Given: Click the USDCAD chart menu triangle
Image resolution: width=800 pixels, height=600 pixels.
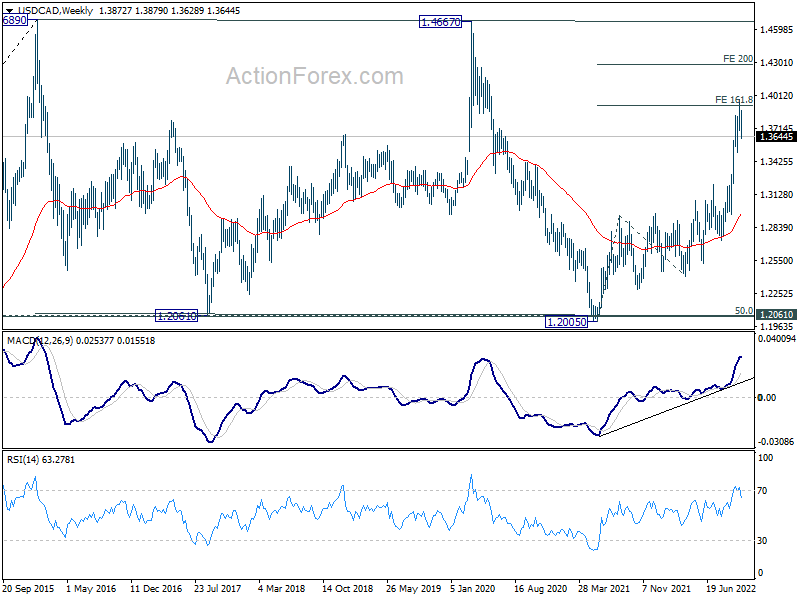Looking at the screenshot, I should (x=9, y=11).
